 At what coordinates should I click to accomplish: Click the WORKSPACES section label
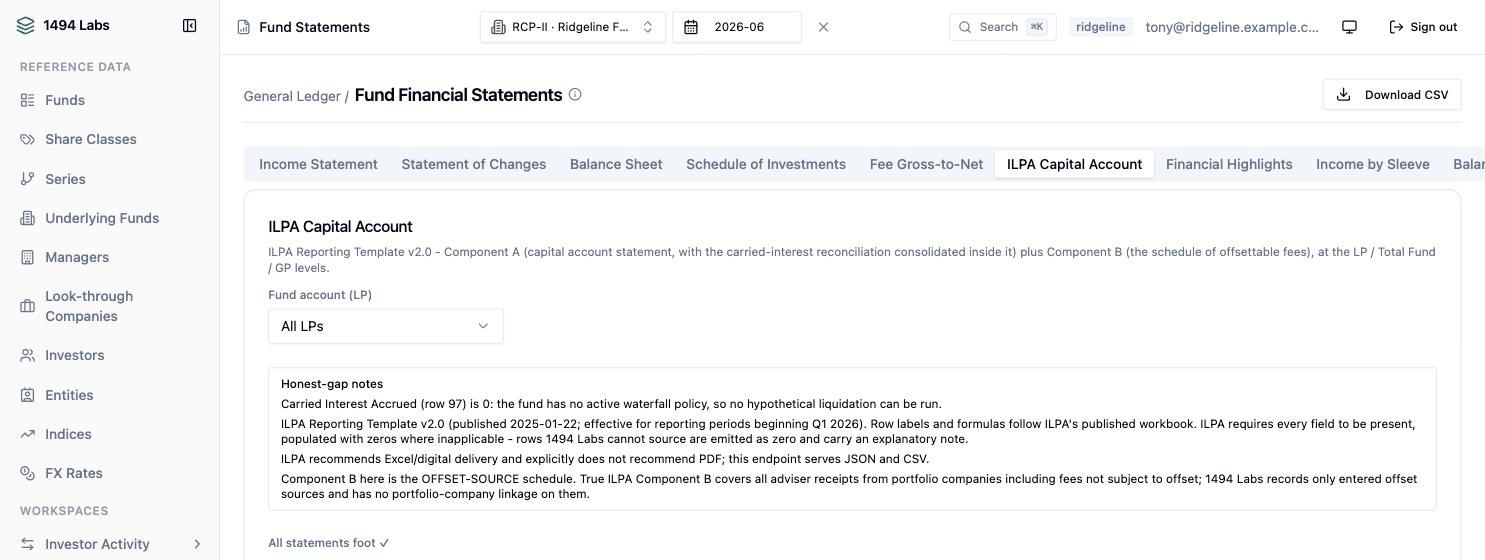point(64,511)
